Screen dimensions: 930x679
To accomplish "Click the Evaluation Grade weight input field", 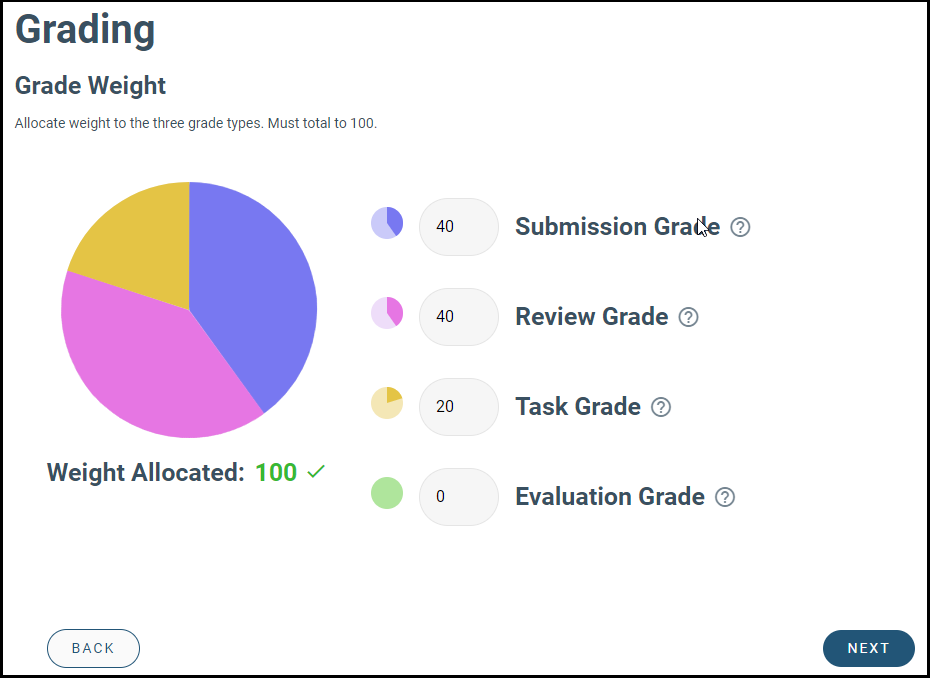I will coord(458,497).
